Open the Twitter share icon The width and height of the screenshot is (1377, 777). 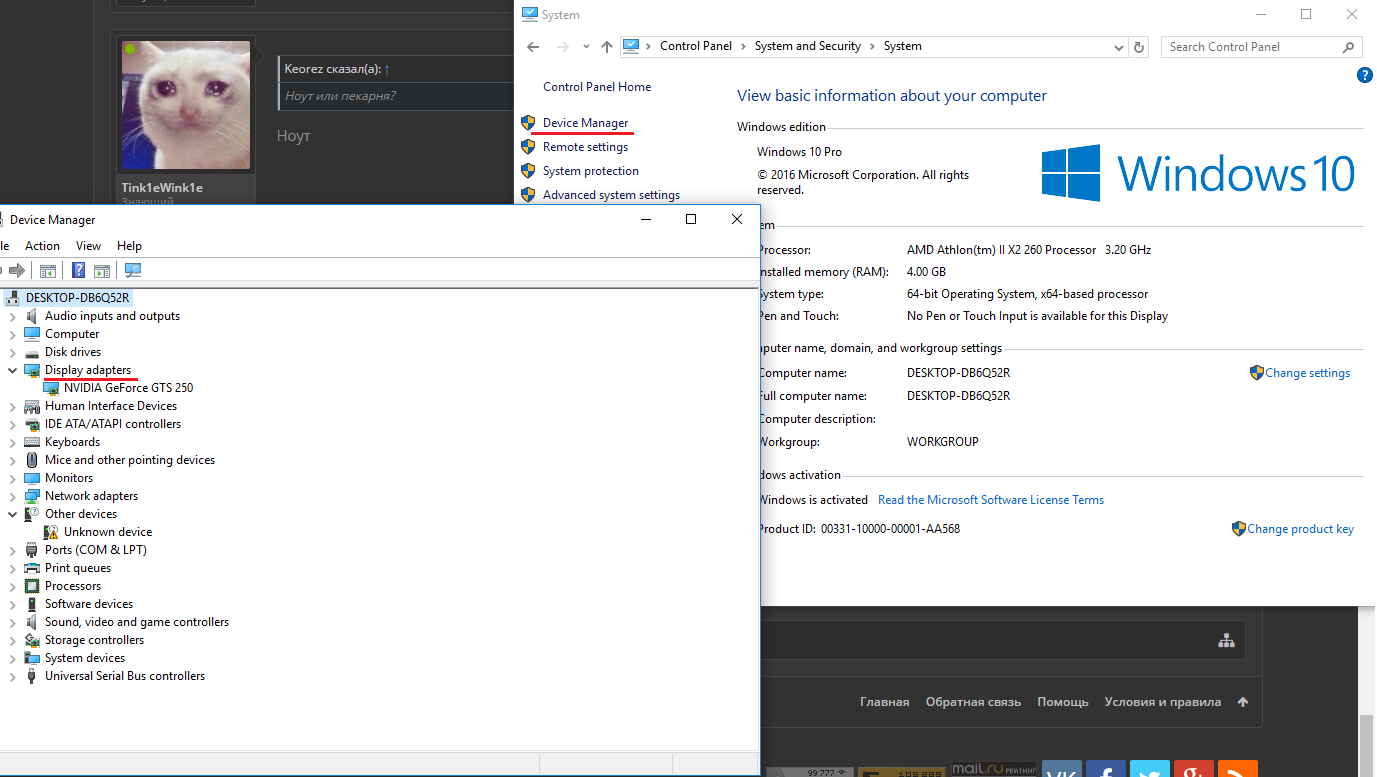[x=1148, y=770]
